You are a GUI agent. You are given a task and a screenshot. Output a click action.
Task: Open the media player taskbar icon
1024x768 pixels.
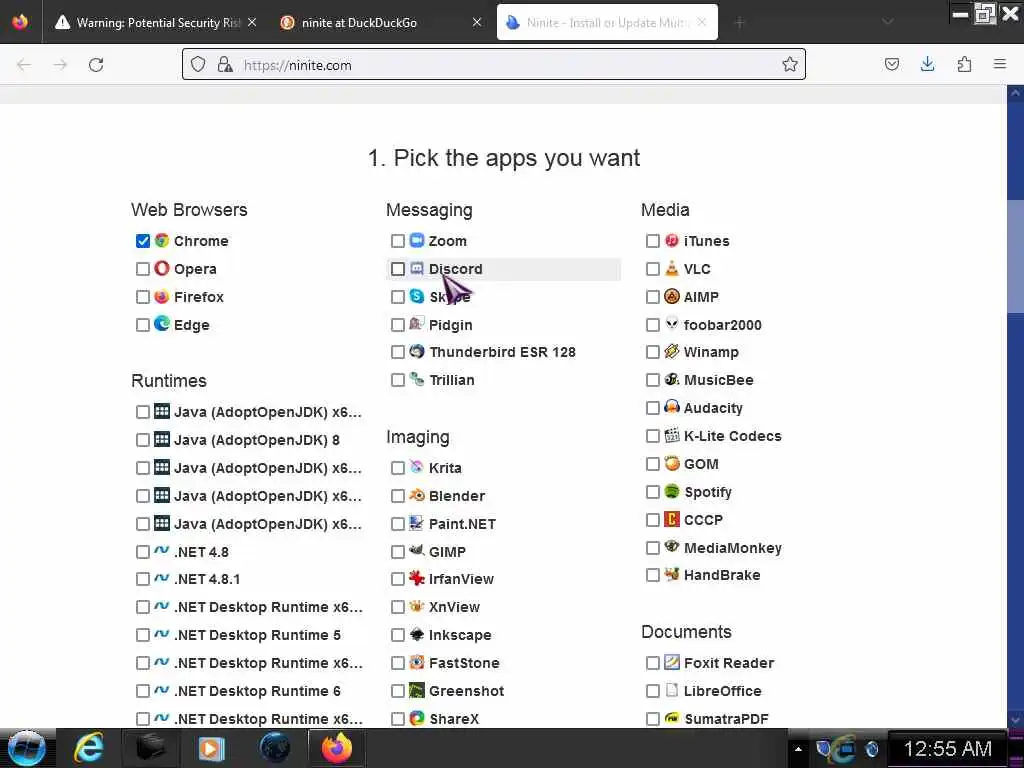pyautogui.click(x=211, y=748)
